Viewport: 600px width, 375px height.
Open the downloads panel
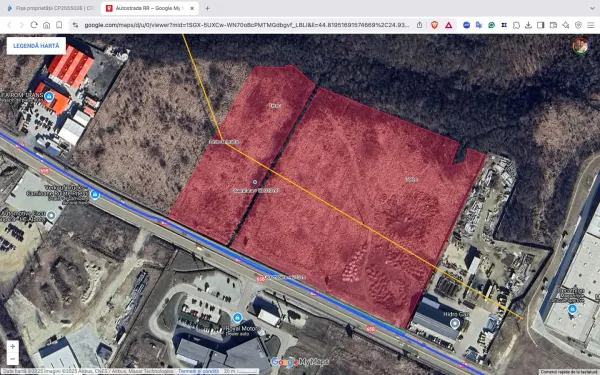(528, 25)
